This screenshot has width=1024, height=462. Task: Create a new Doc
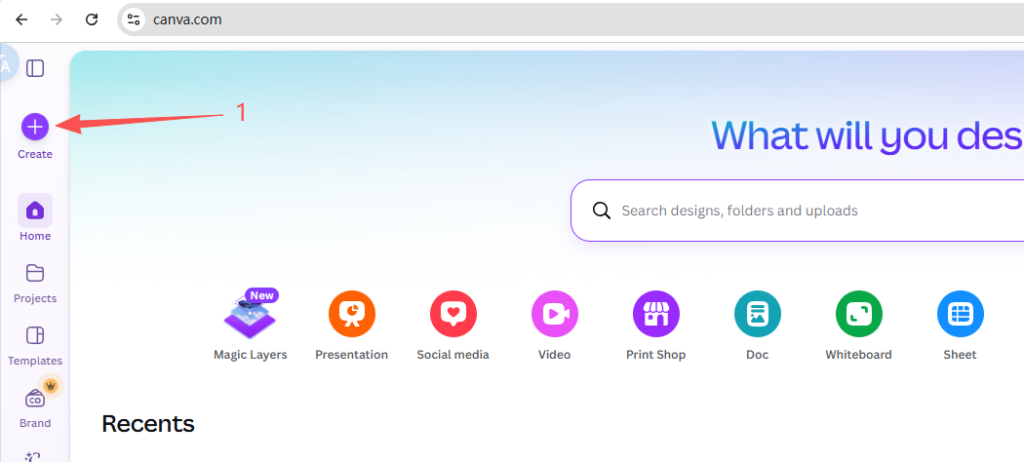(x=757, y=325)
